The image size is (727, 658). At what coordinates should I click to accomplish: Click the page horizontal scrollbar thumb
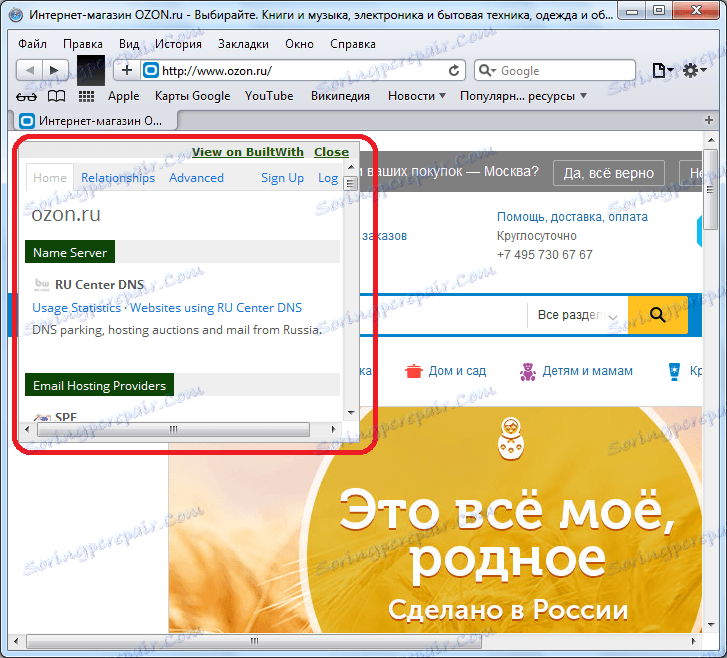(x=254, y=641)
